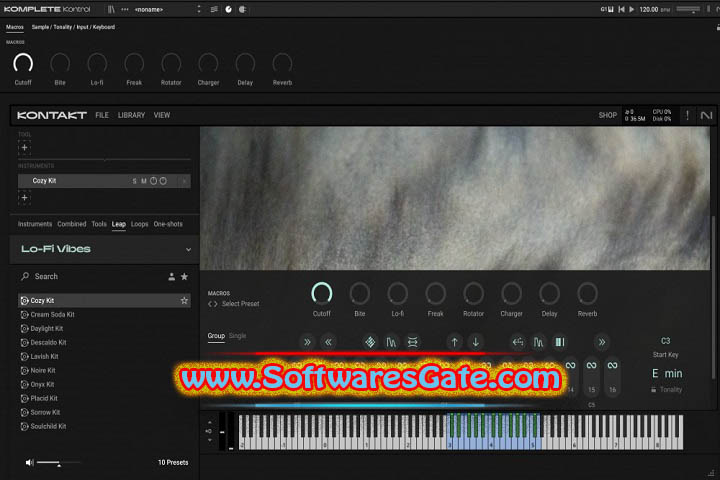Switch to the Tools browser tab
The image size is (720, 480).
99,224
